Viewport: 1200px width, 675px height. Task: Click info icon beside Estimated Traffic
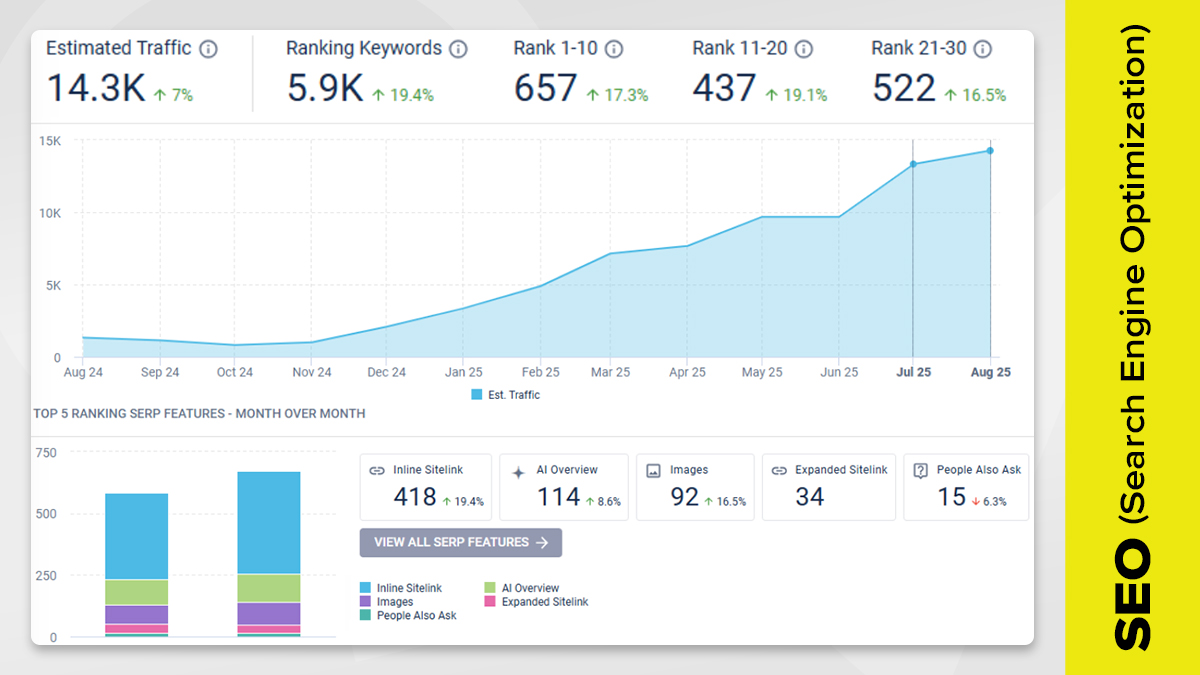pyautogui.click(x=208, y=49)
